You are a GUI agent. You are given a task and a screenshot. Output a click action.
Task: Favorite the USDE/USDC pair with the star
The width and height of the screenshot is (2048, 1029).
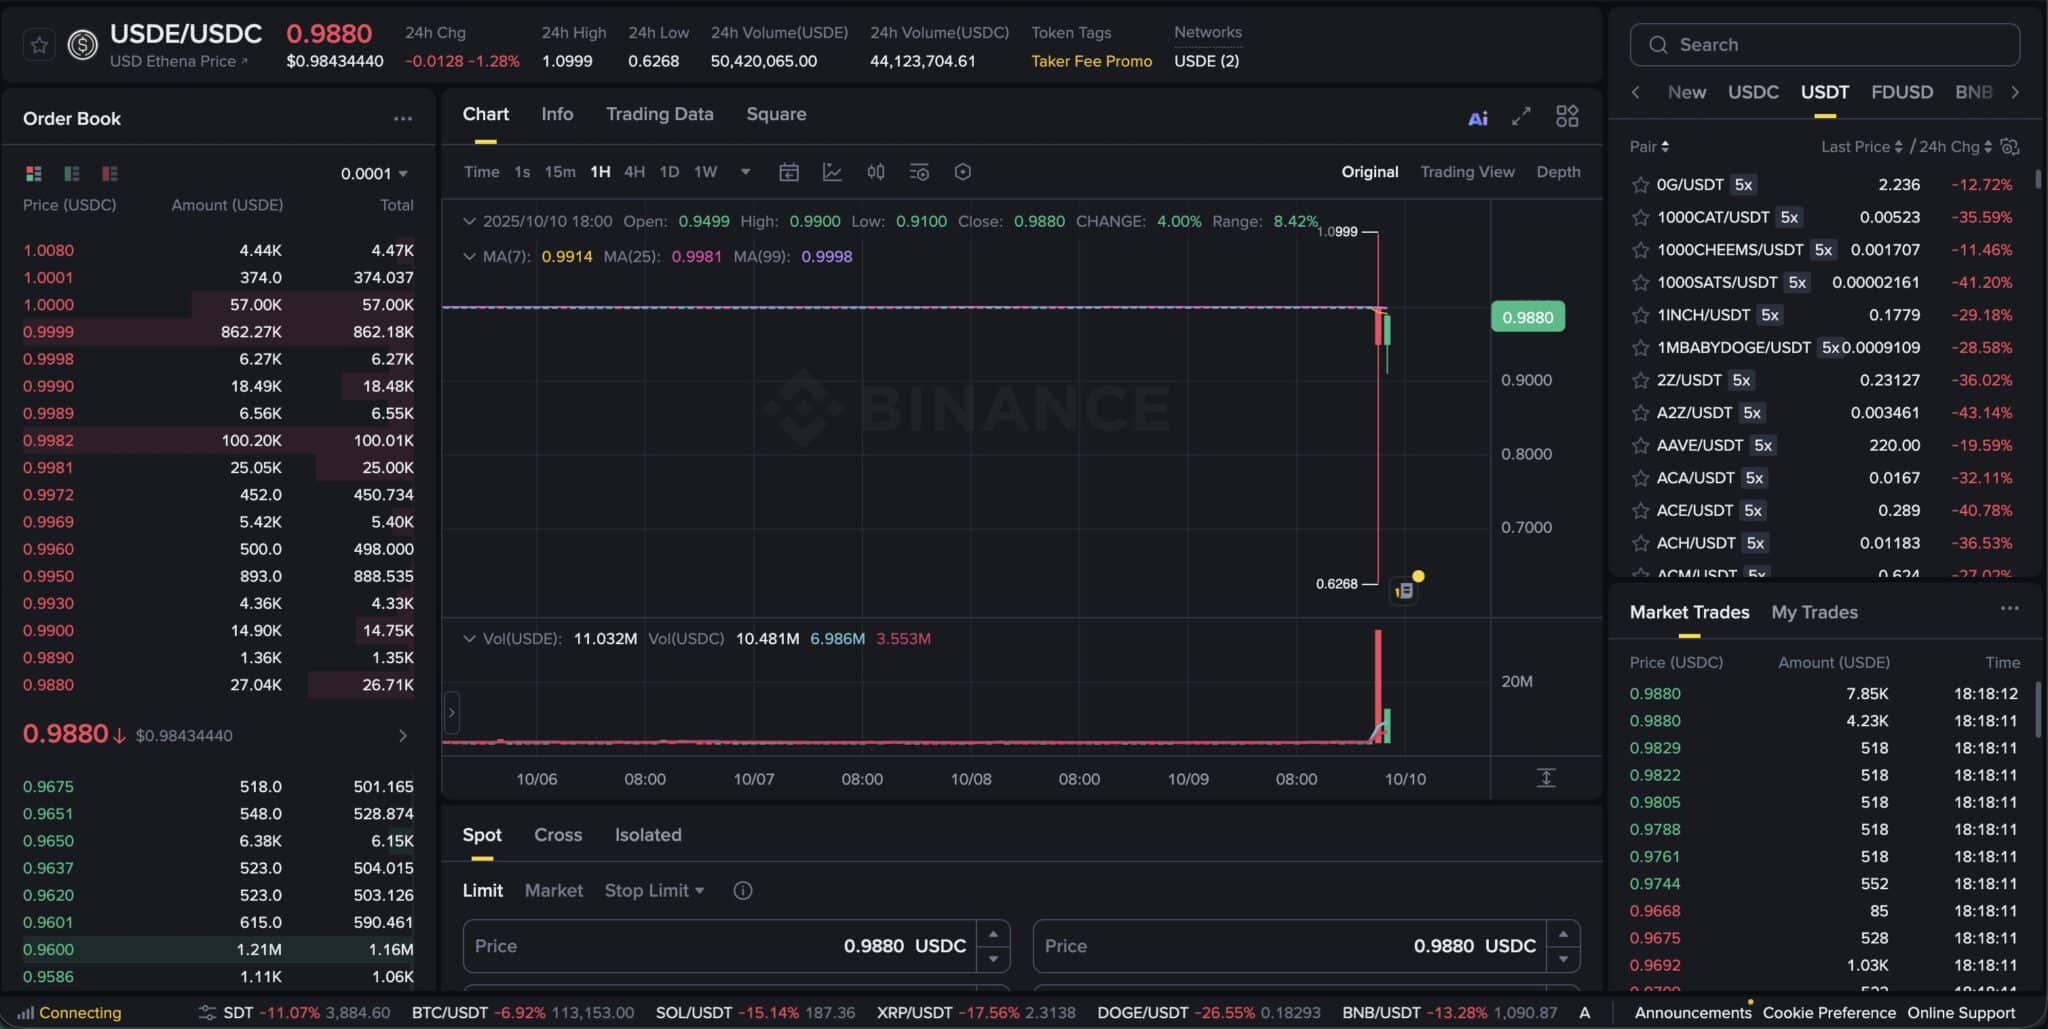click(x=38, y=44)
